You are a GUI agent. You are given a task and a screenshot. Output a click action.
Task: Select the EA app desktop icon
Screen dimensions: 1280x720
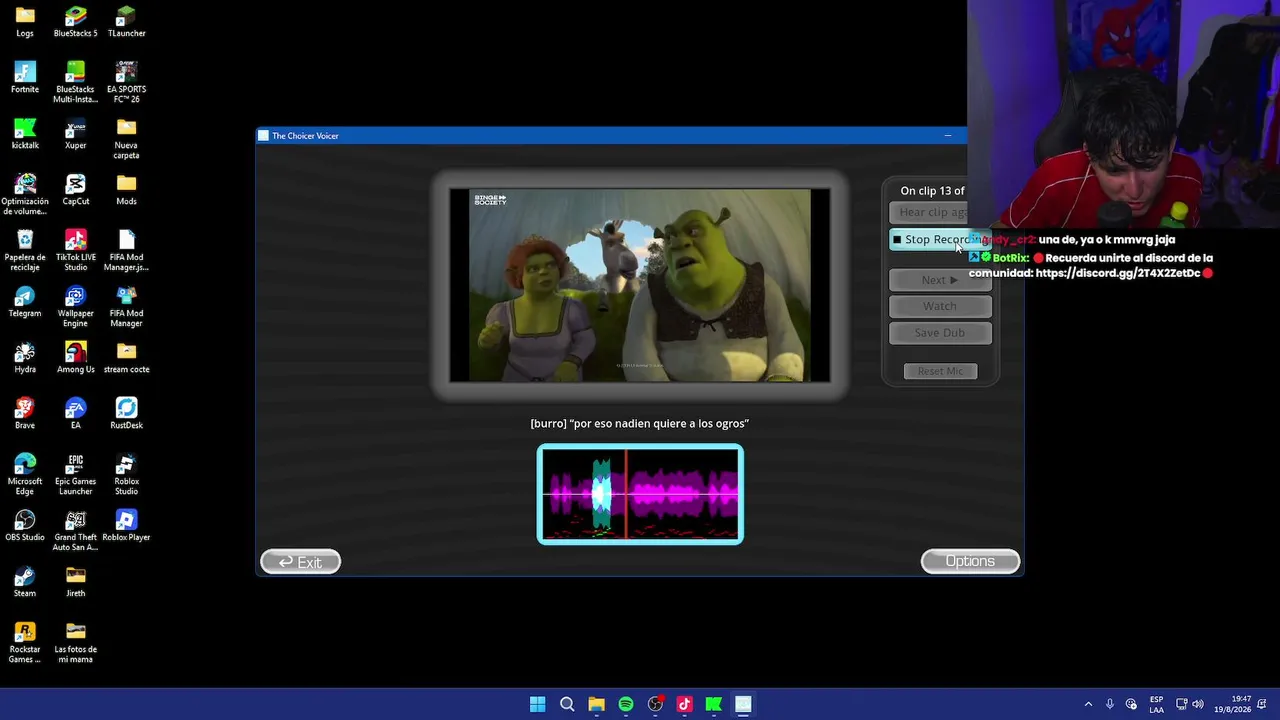pos(75,414)
